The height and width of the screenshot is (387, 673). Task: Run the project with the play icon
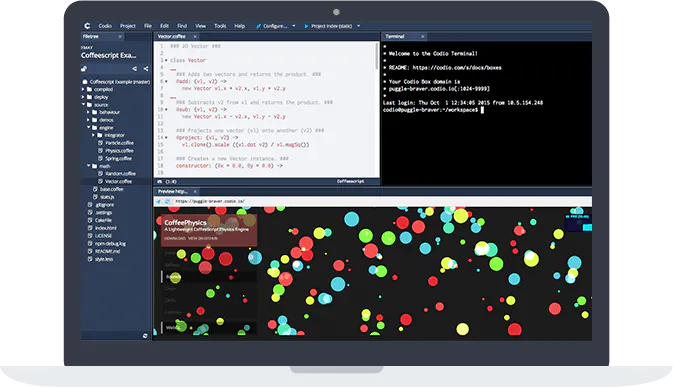pos(306,26)
